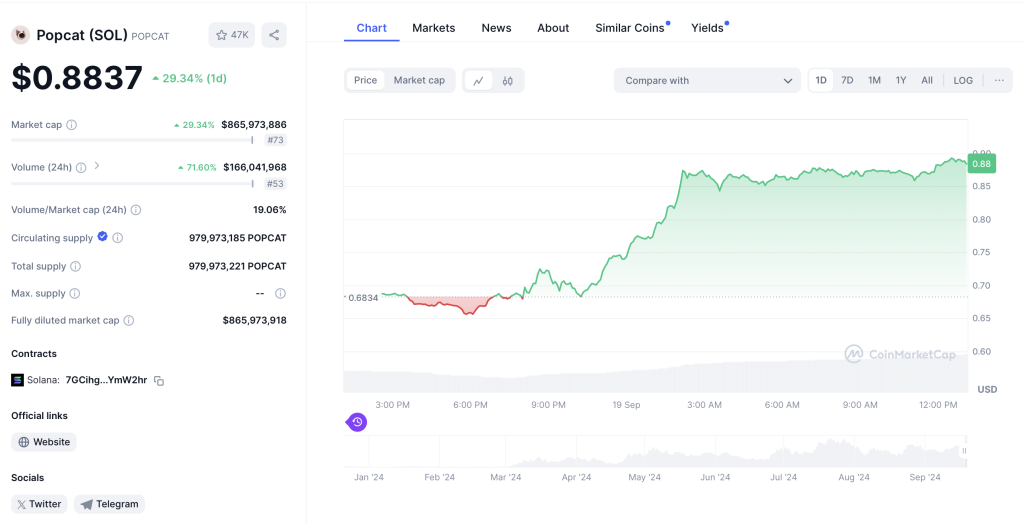Add Popcat to watchlist with the star button
1024x524 pixels.
(232, 35)
